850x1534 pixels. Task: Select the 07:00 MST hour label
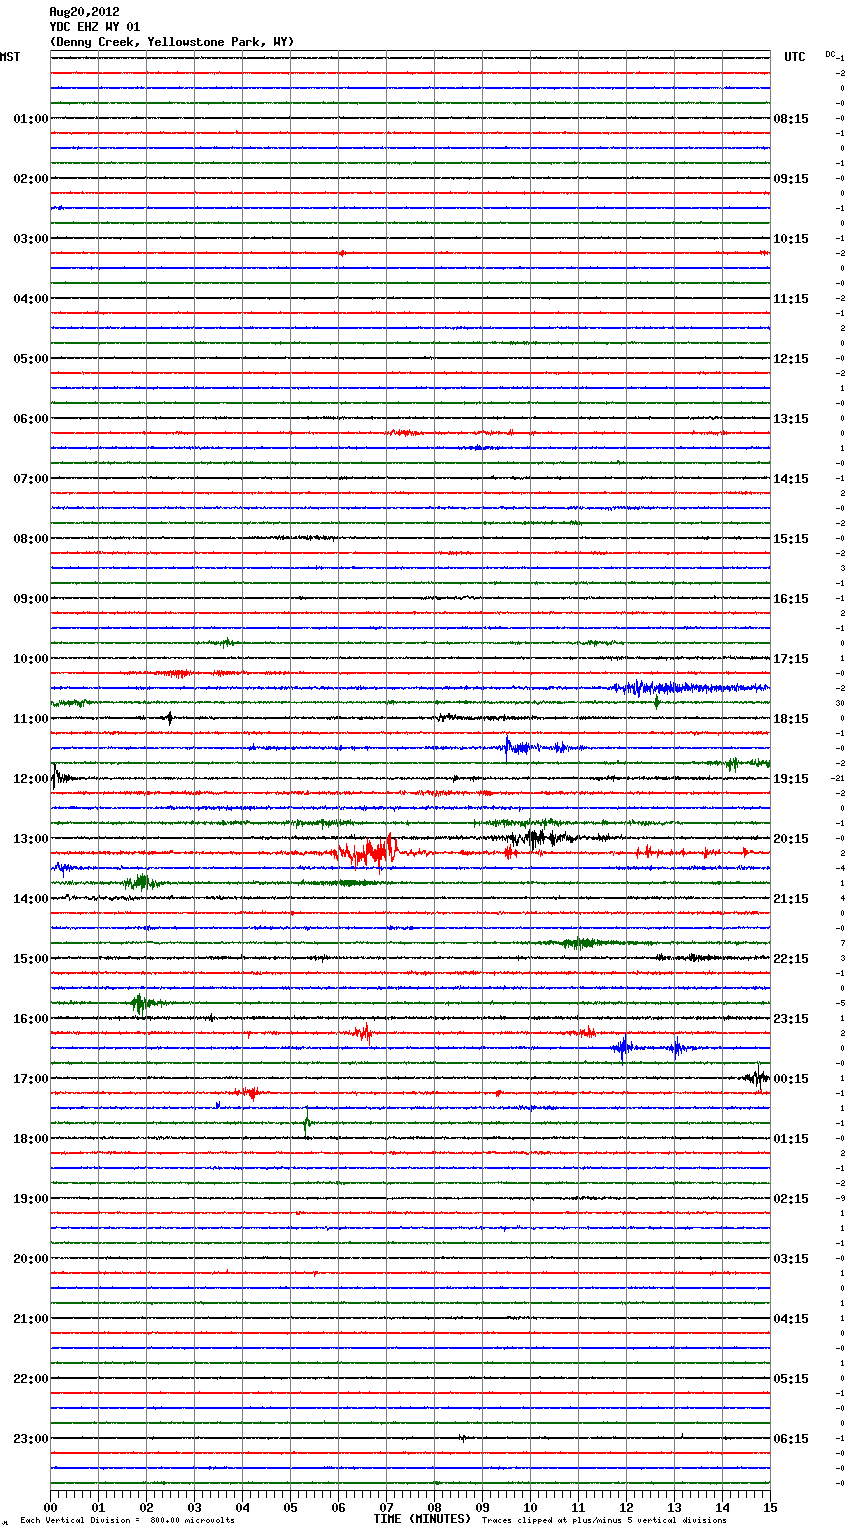[31, 479]
